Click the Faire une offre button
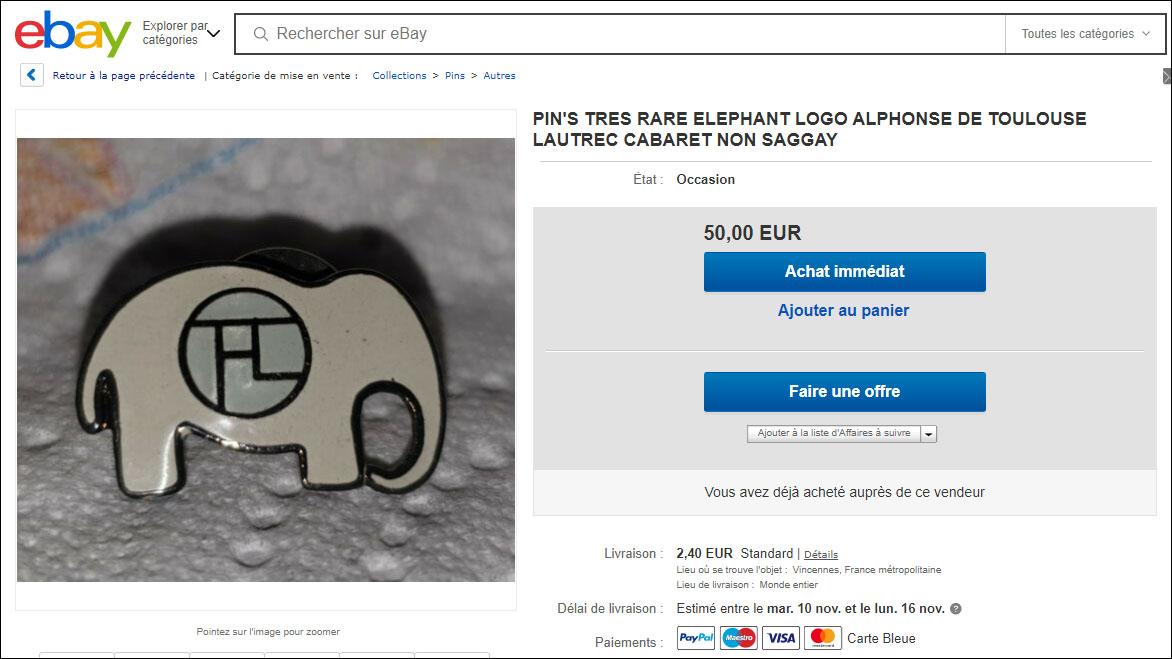 (x=845, y=392)
